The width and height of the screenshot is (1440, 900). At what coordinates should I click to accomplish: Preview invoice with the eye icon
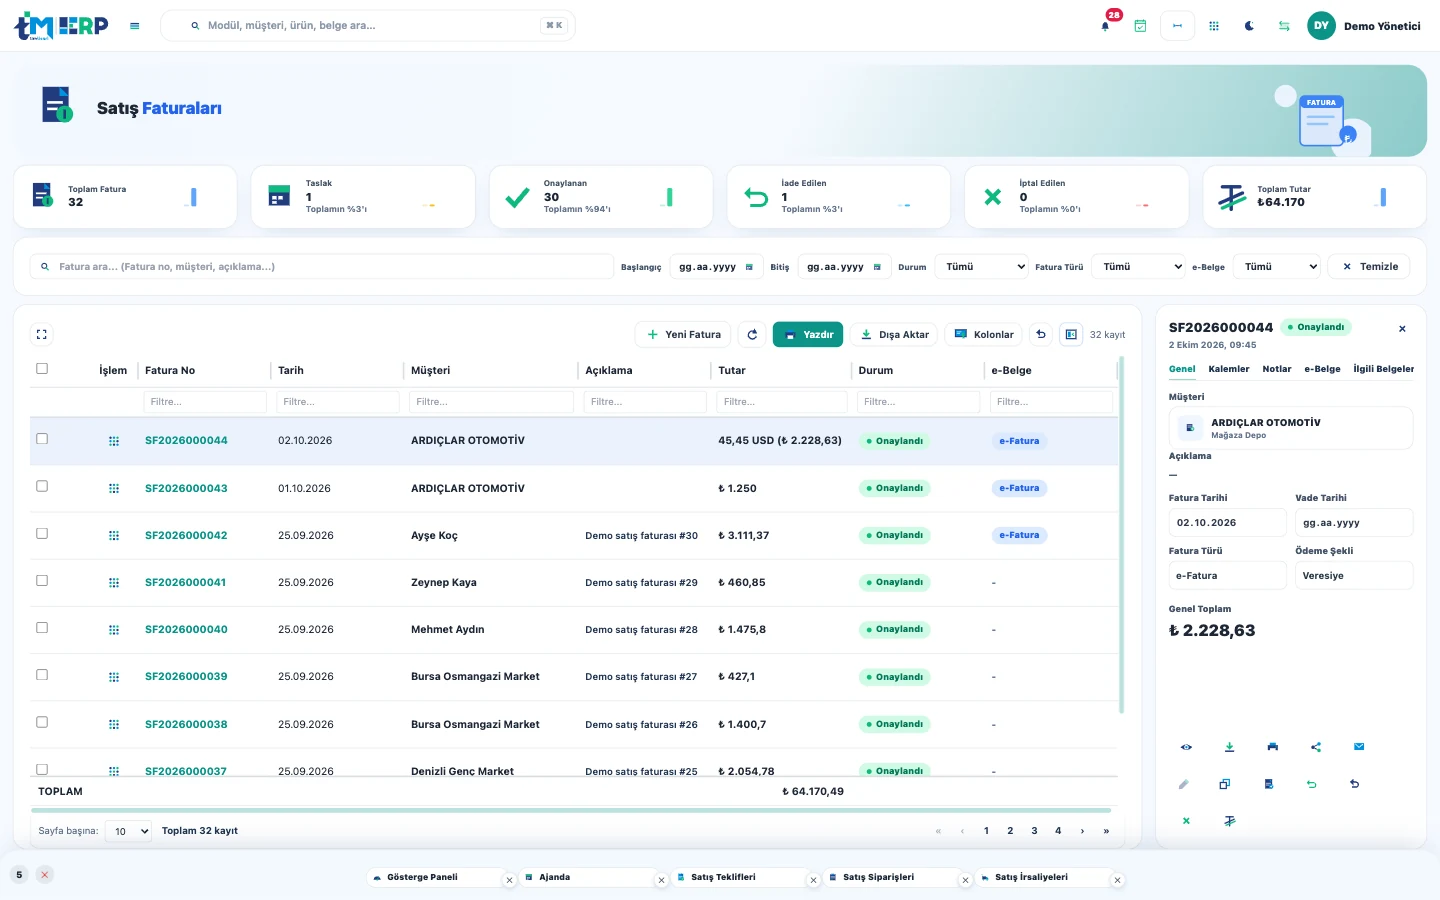[x=1186, y=747]
